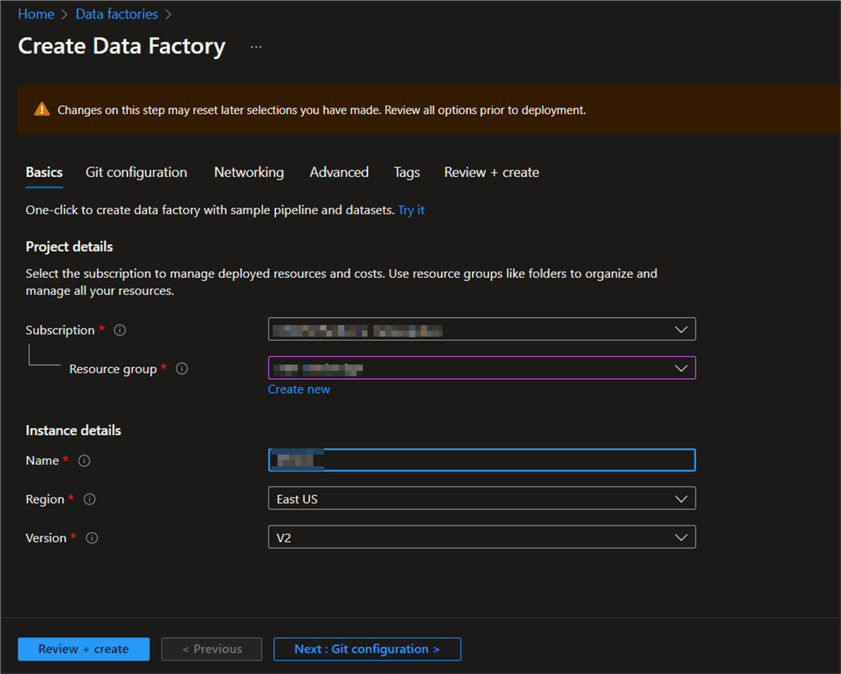This screenshot has height=674, width=841.
Task: Click the warning banner message text
Action: click(321, 110)
